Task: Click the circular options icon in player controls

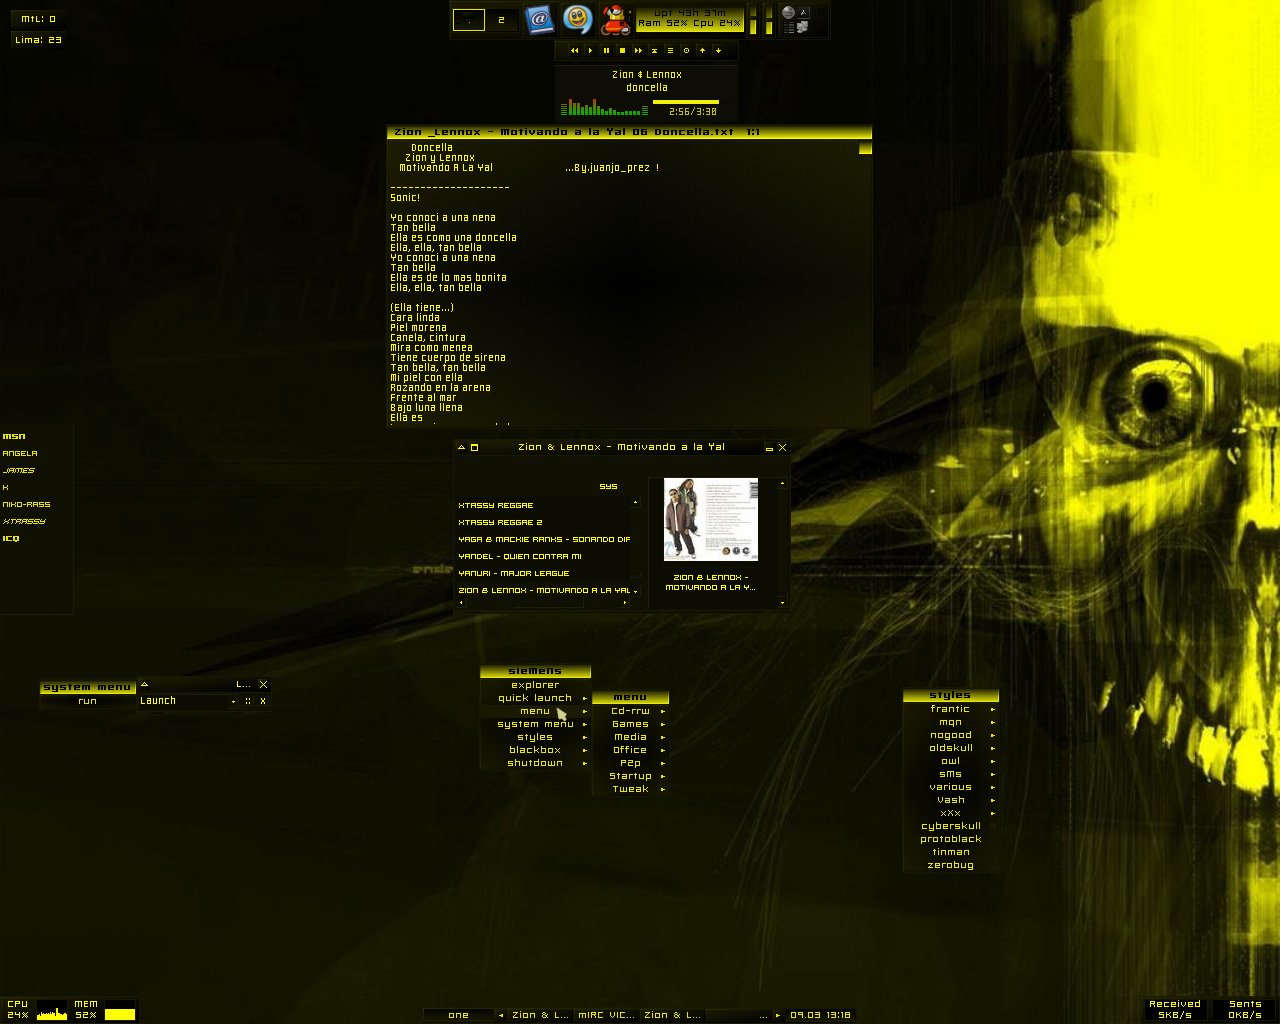Action: pos(686,50)
